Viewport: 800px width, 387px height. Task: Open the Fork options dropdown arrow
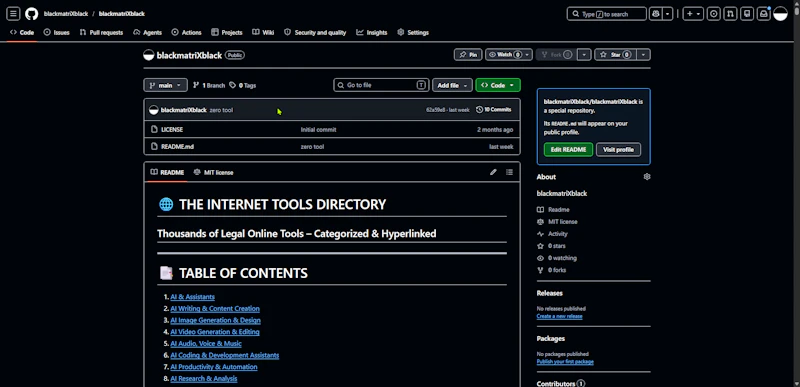[585, 55]
